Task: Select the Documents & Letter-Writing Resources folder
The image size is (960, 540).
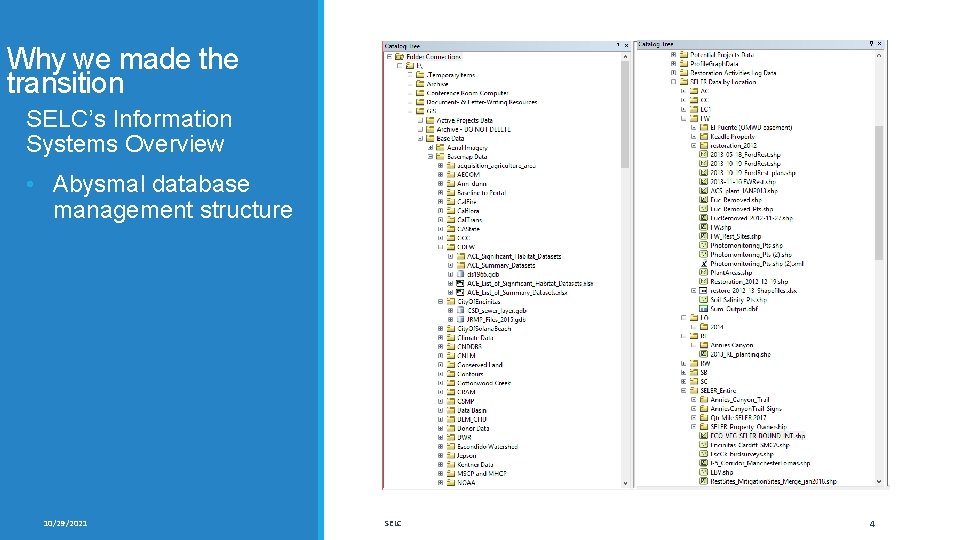Action: [482, 102]
